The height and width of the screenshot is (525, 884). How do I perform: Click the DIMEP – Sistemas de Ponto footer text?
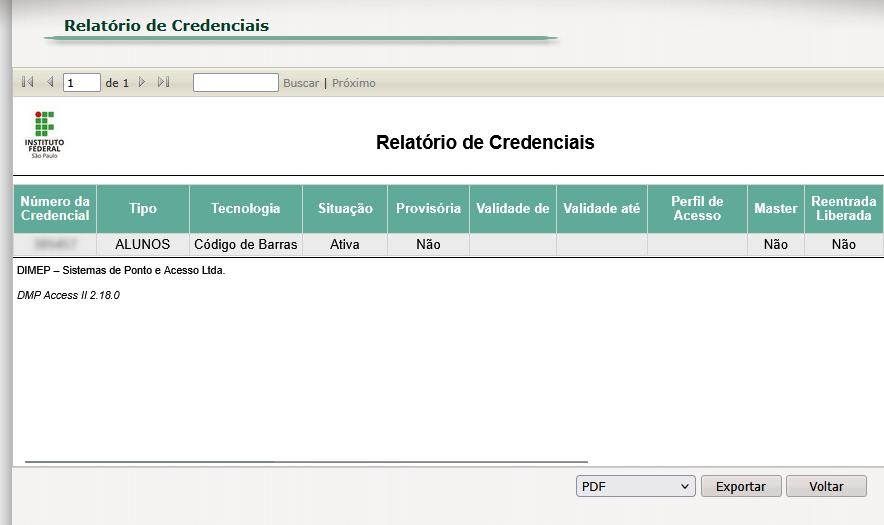(x=121, y=270)
